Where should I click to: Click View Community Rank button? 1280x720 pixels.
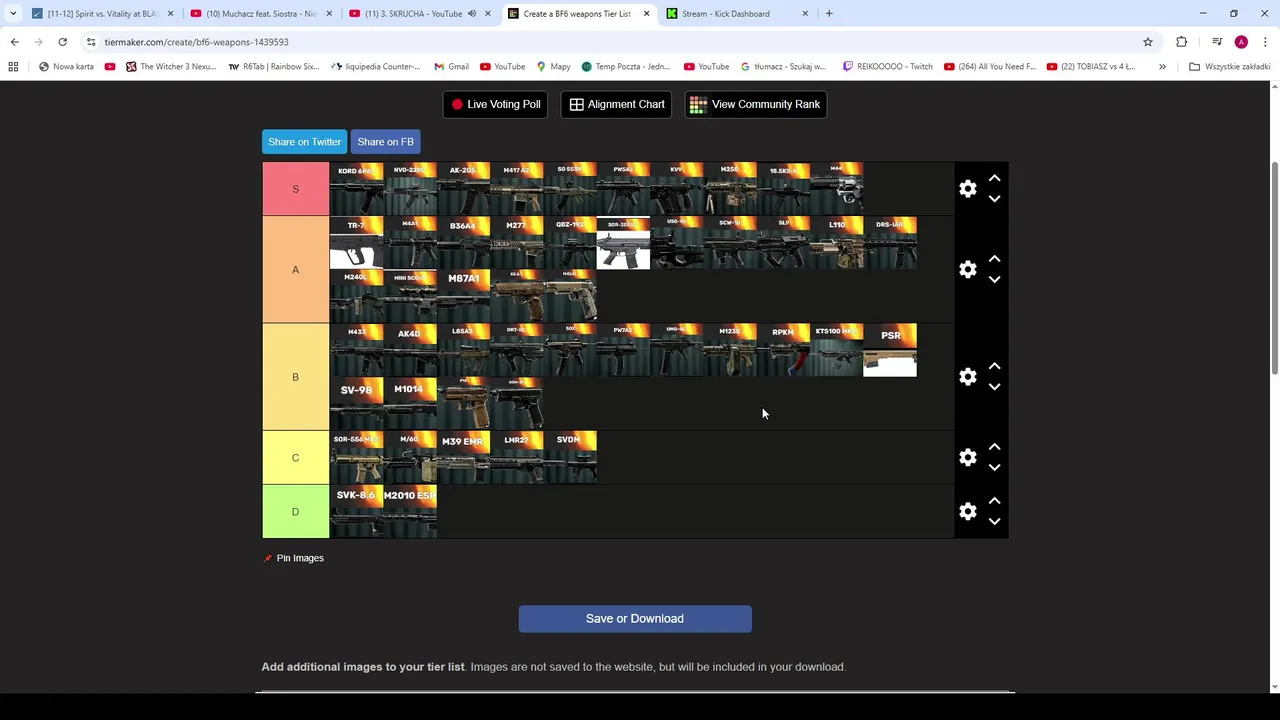click(x=755, y=104)
